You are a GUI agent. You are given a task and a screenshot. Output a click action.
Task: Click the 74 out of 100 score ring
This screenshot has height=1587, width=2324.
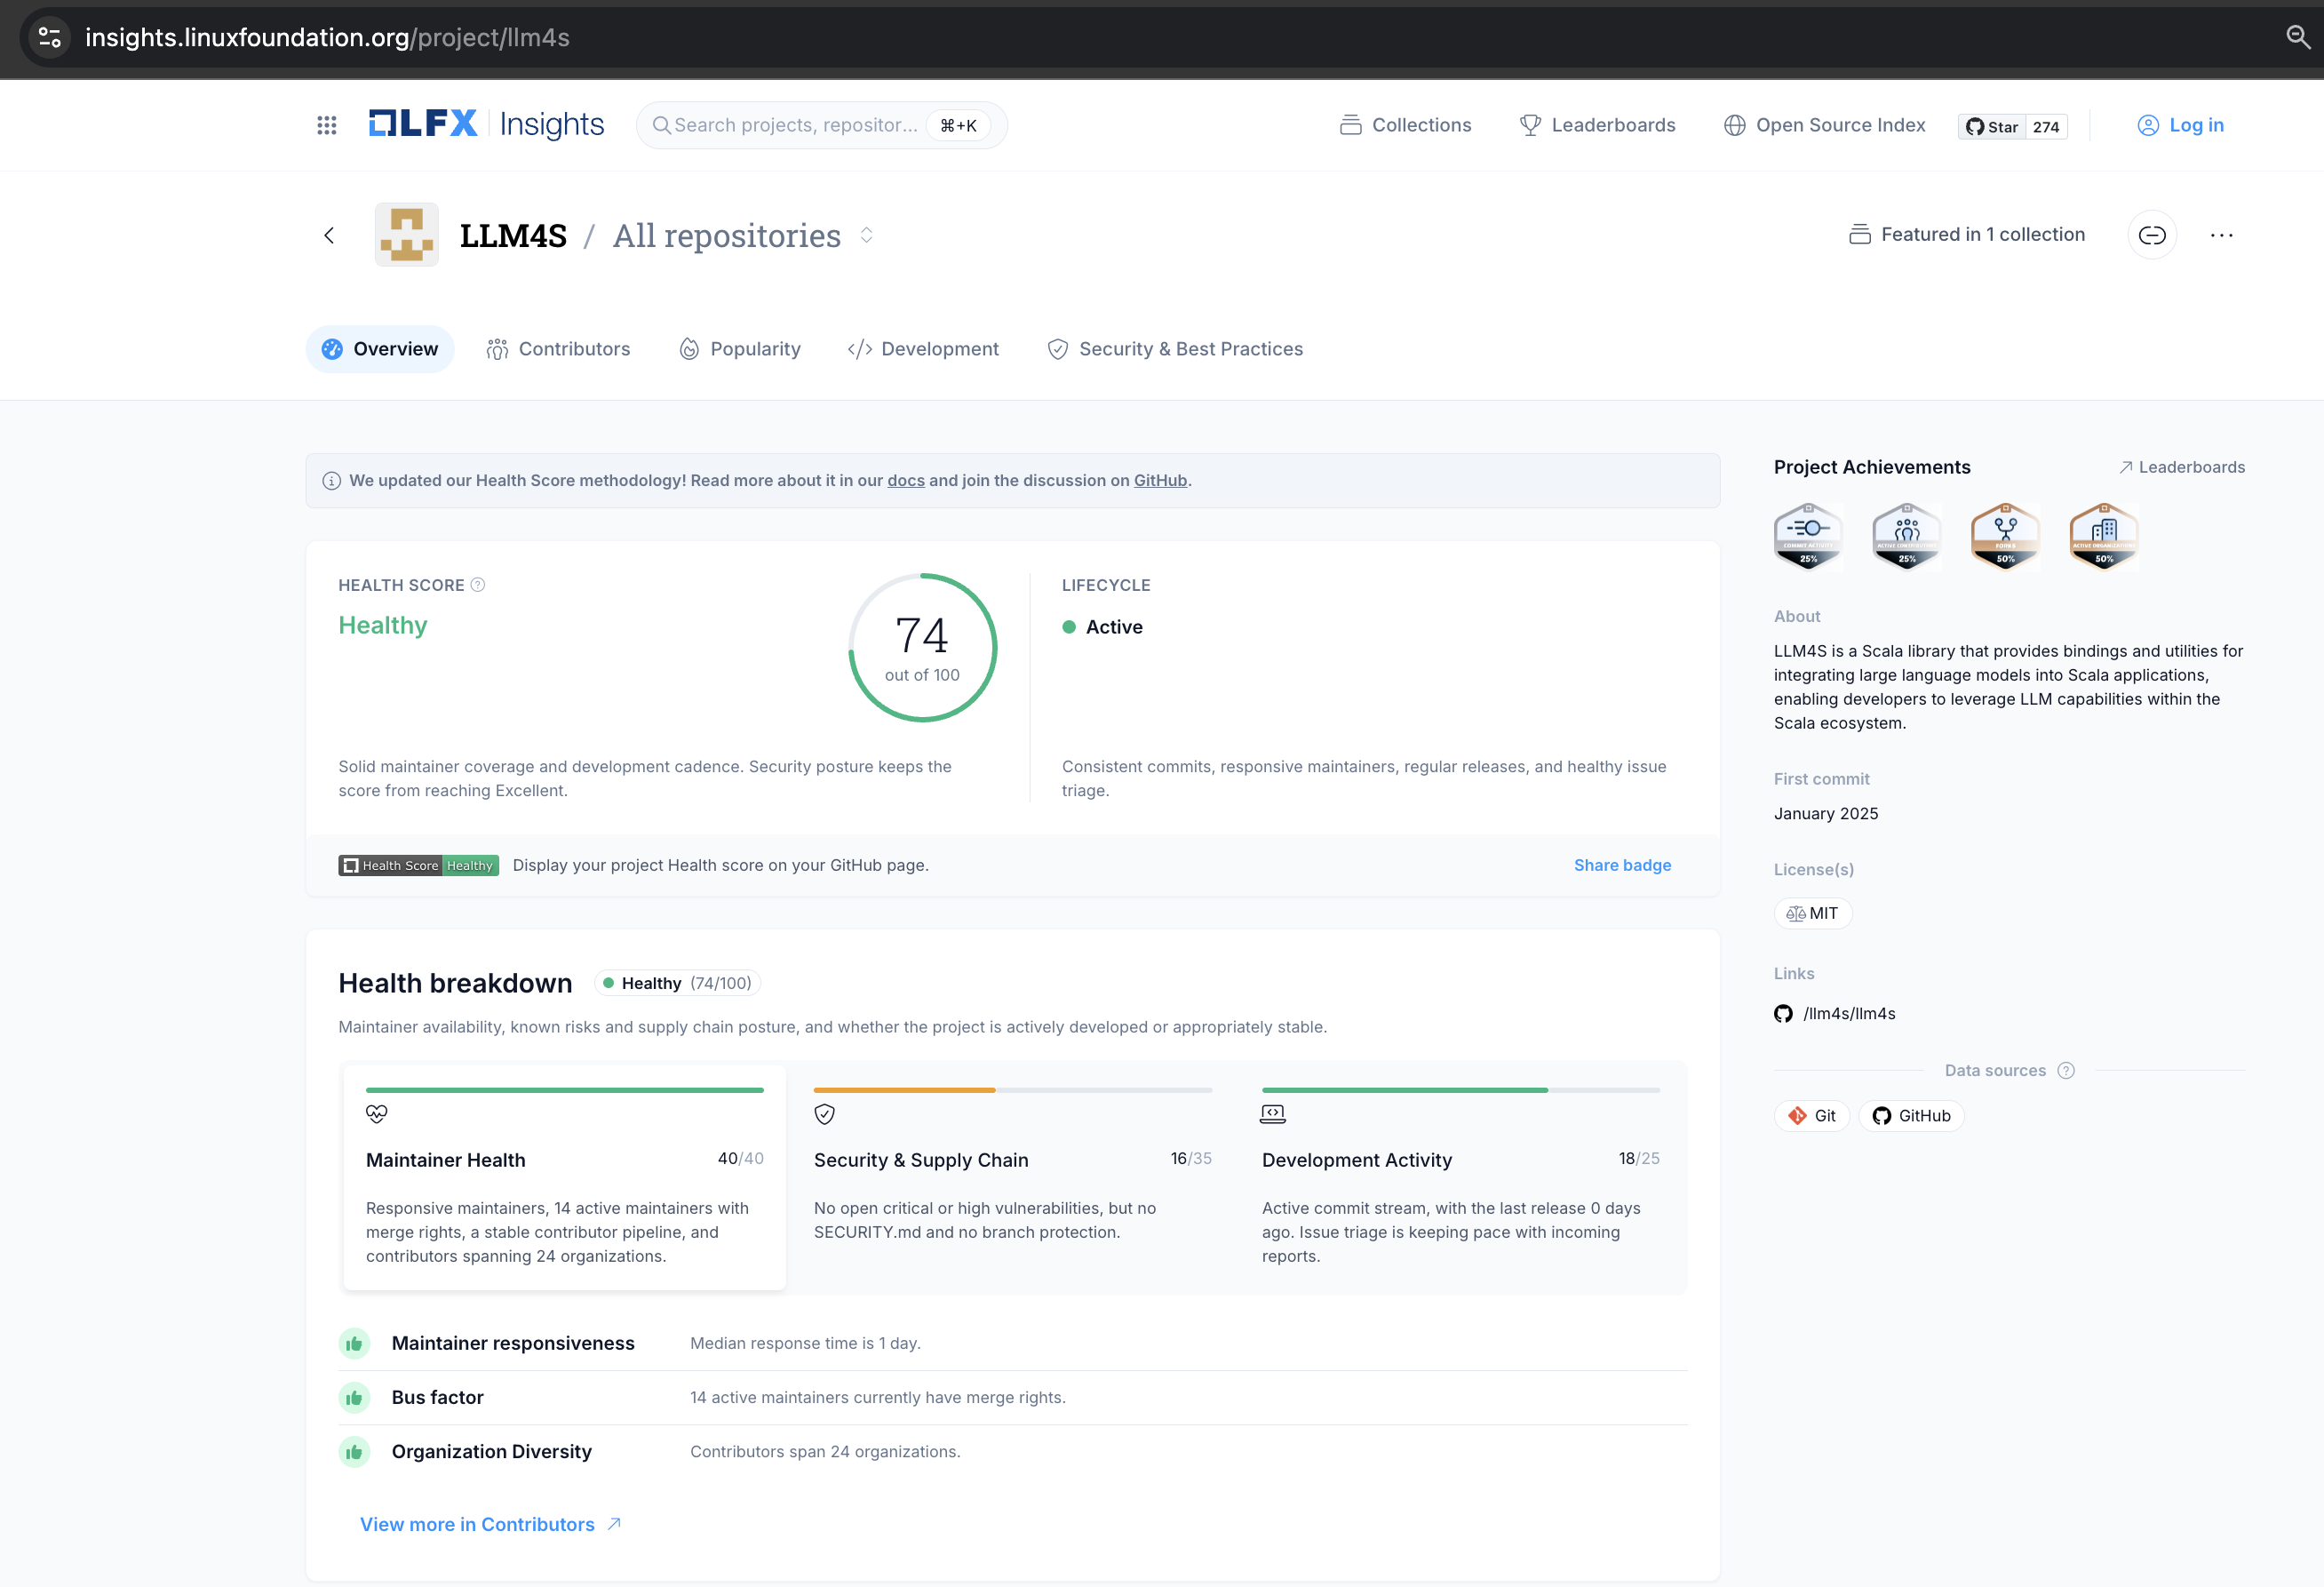922,648
